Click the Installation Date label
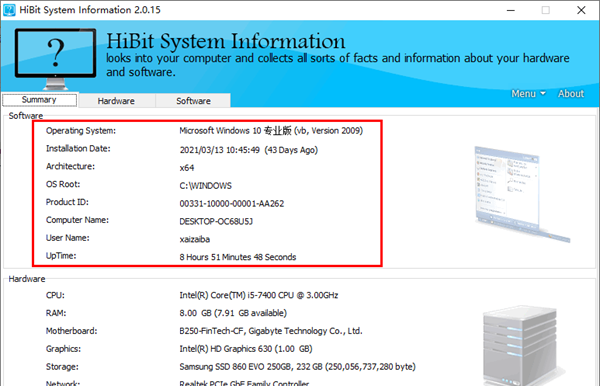Viewport: 600px width, 386px height. (x=78, y=148)
